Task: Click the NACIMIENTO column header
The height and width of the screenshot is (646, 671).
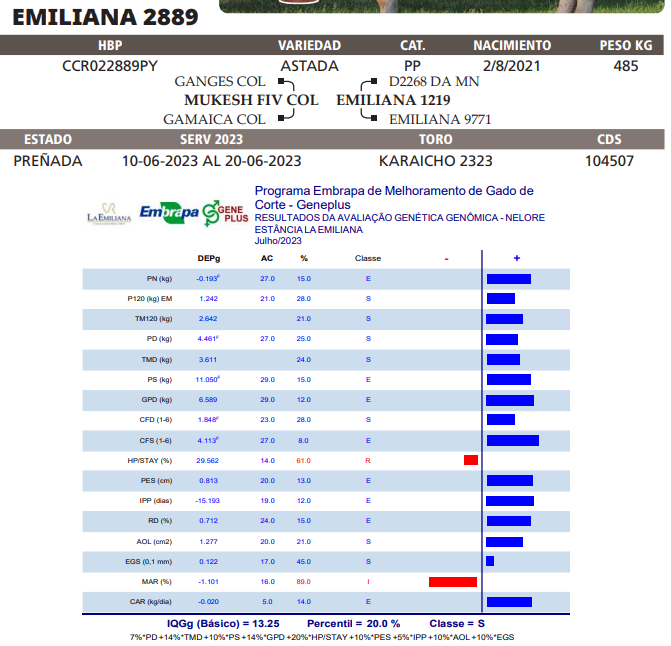Action: [511, 46]
